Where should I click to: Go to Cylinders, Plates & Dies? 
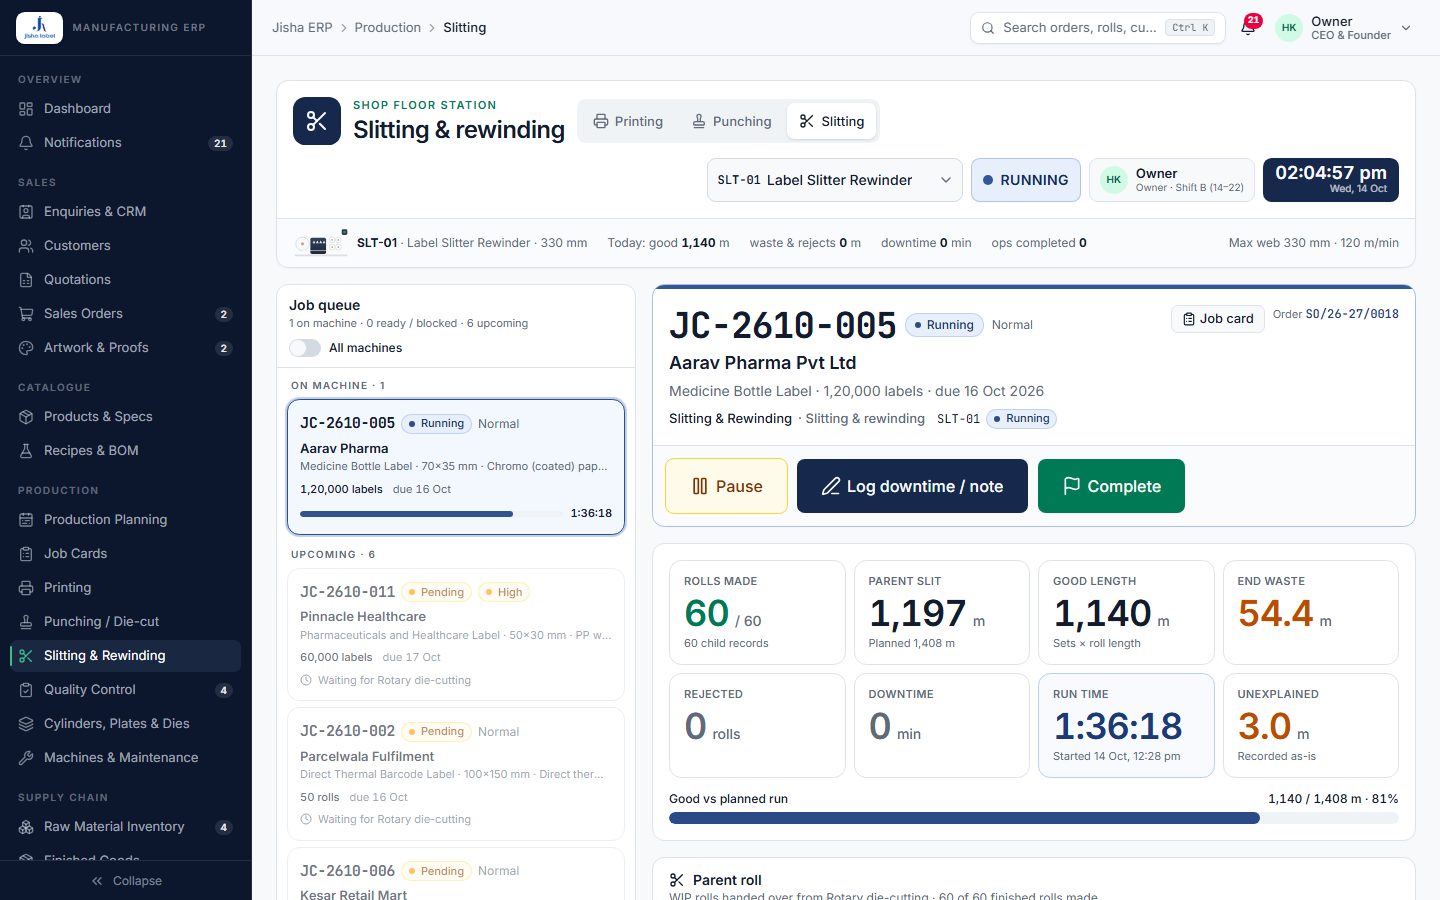[125, 723]
